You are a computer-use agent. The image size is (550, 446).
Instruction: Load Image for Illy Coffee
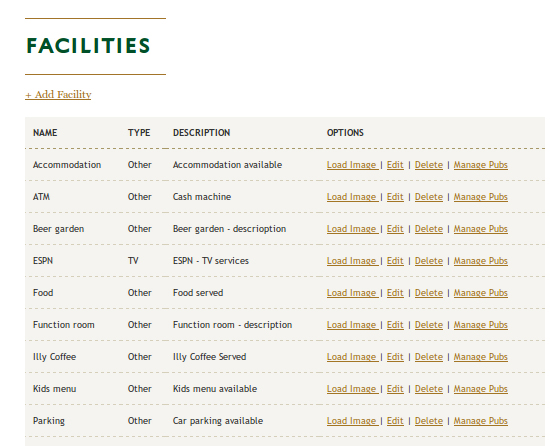(x=352, y=357)
